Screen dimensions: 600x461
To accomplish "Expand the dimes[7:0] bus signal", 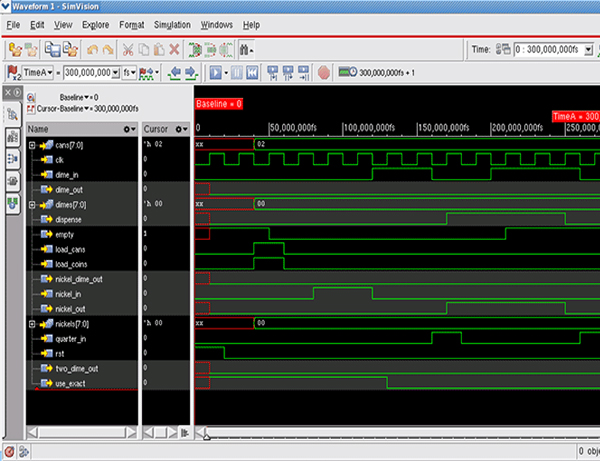I will coord(32,205).
